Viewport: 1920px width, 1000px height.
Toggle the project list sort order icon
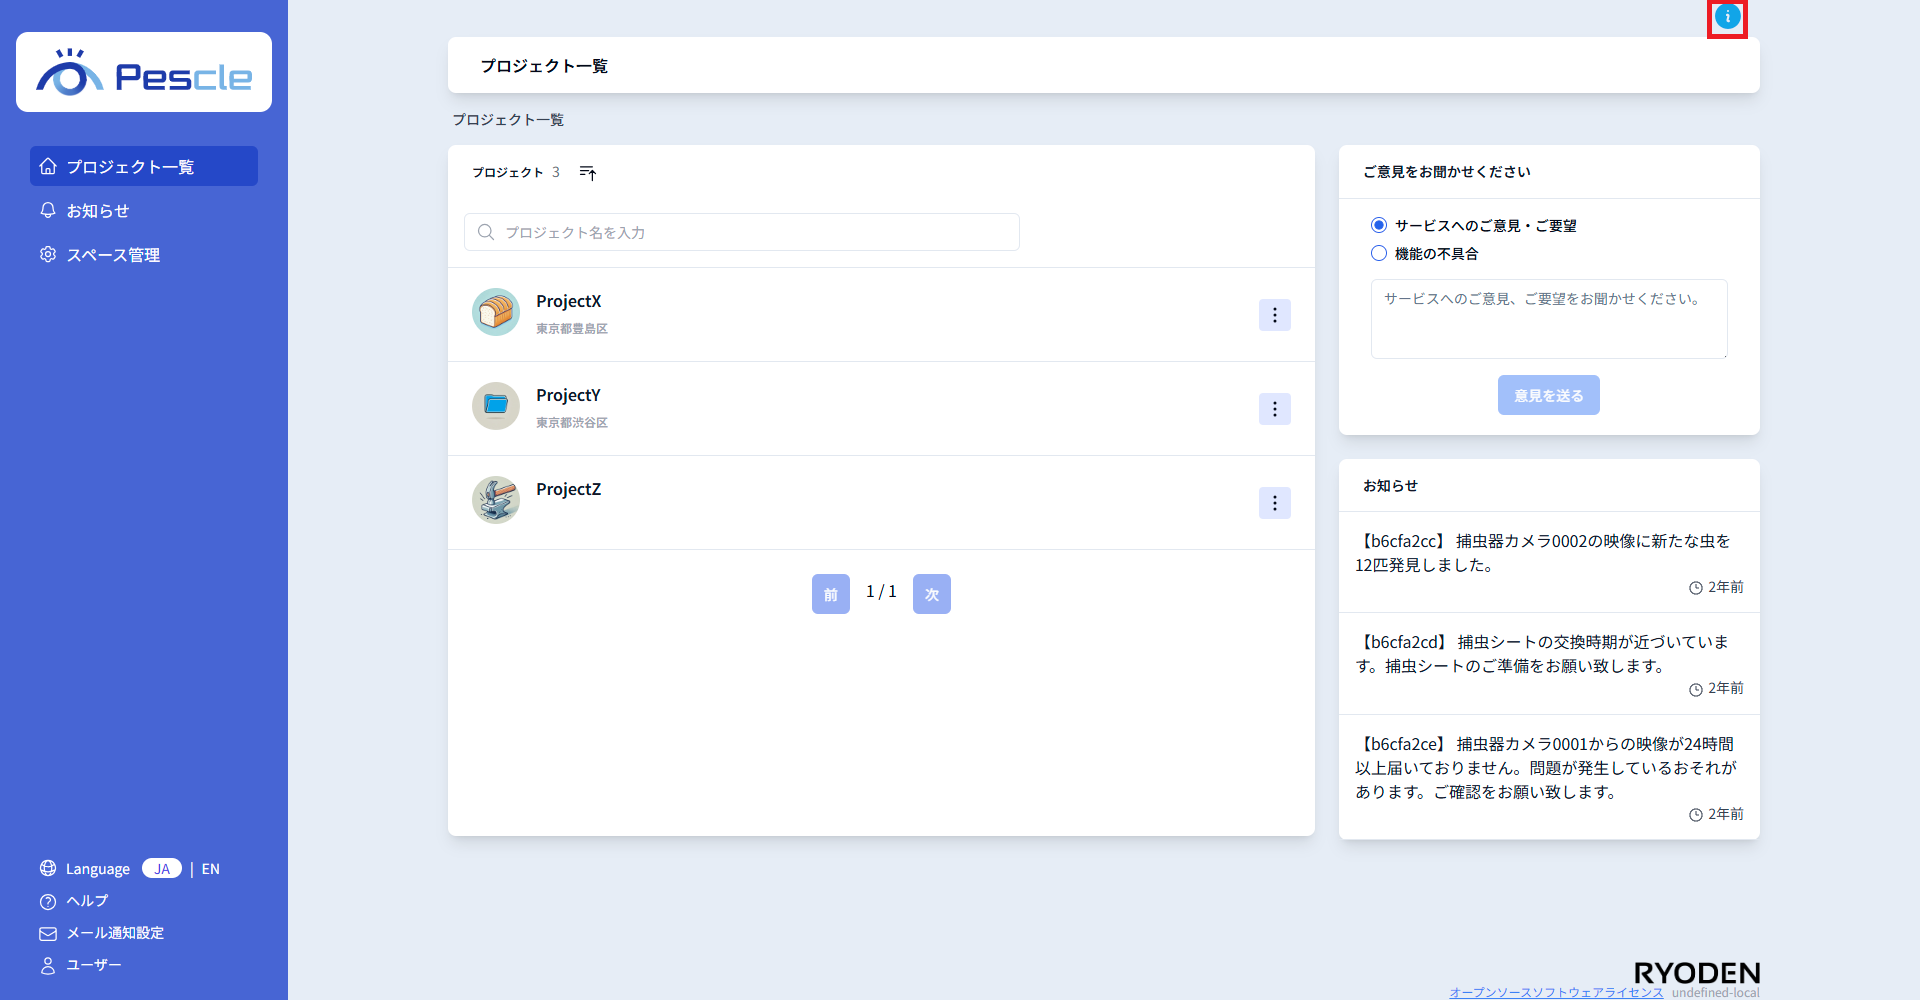(588, 173)
